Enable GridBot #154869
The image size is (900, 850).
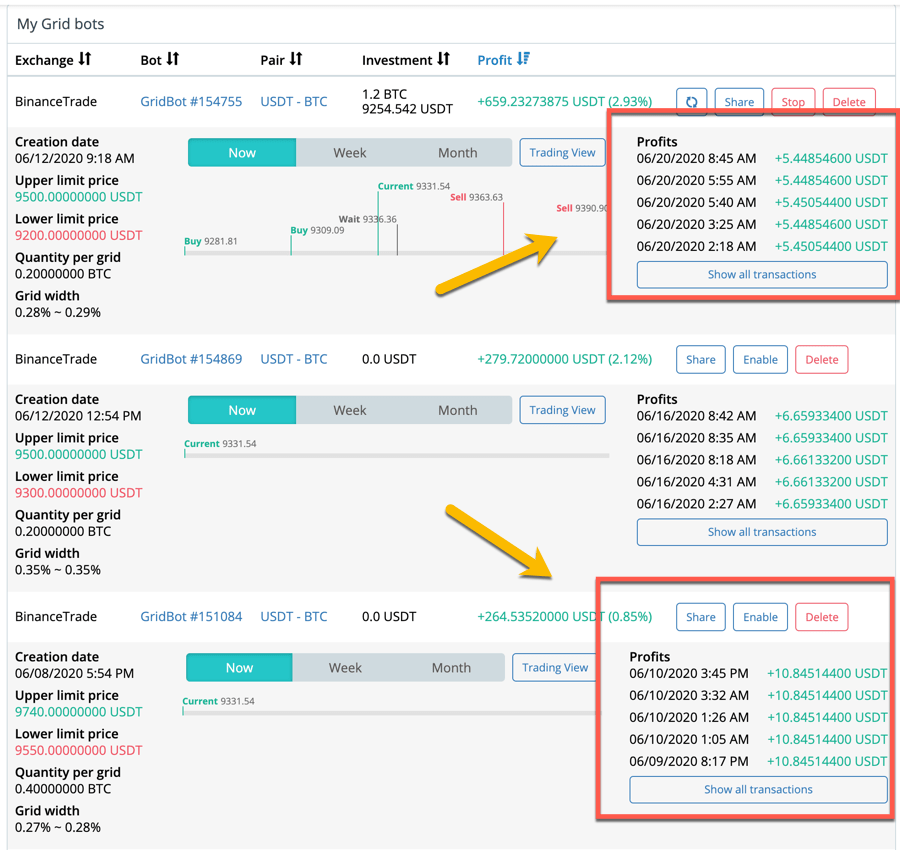tap(760, 360)
